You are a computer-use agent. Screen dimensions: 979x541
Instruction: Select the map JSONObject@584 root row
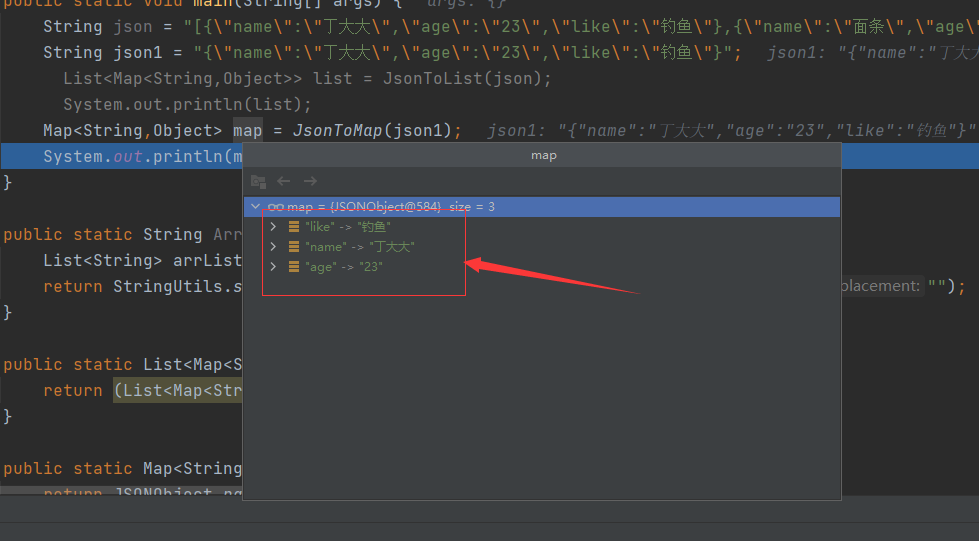[542, 207]
